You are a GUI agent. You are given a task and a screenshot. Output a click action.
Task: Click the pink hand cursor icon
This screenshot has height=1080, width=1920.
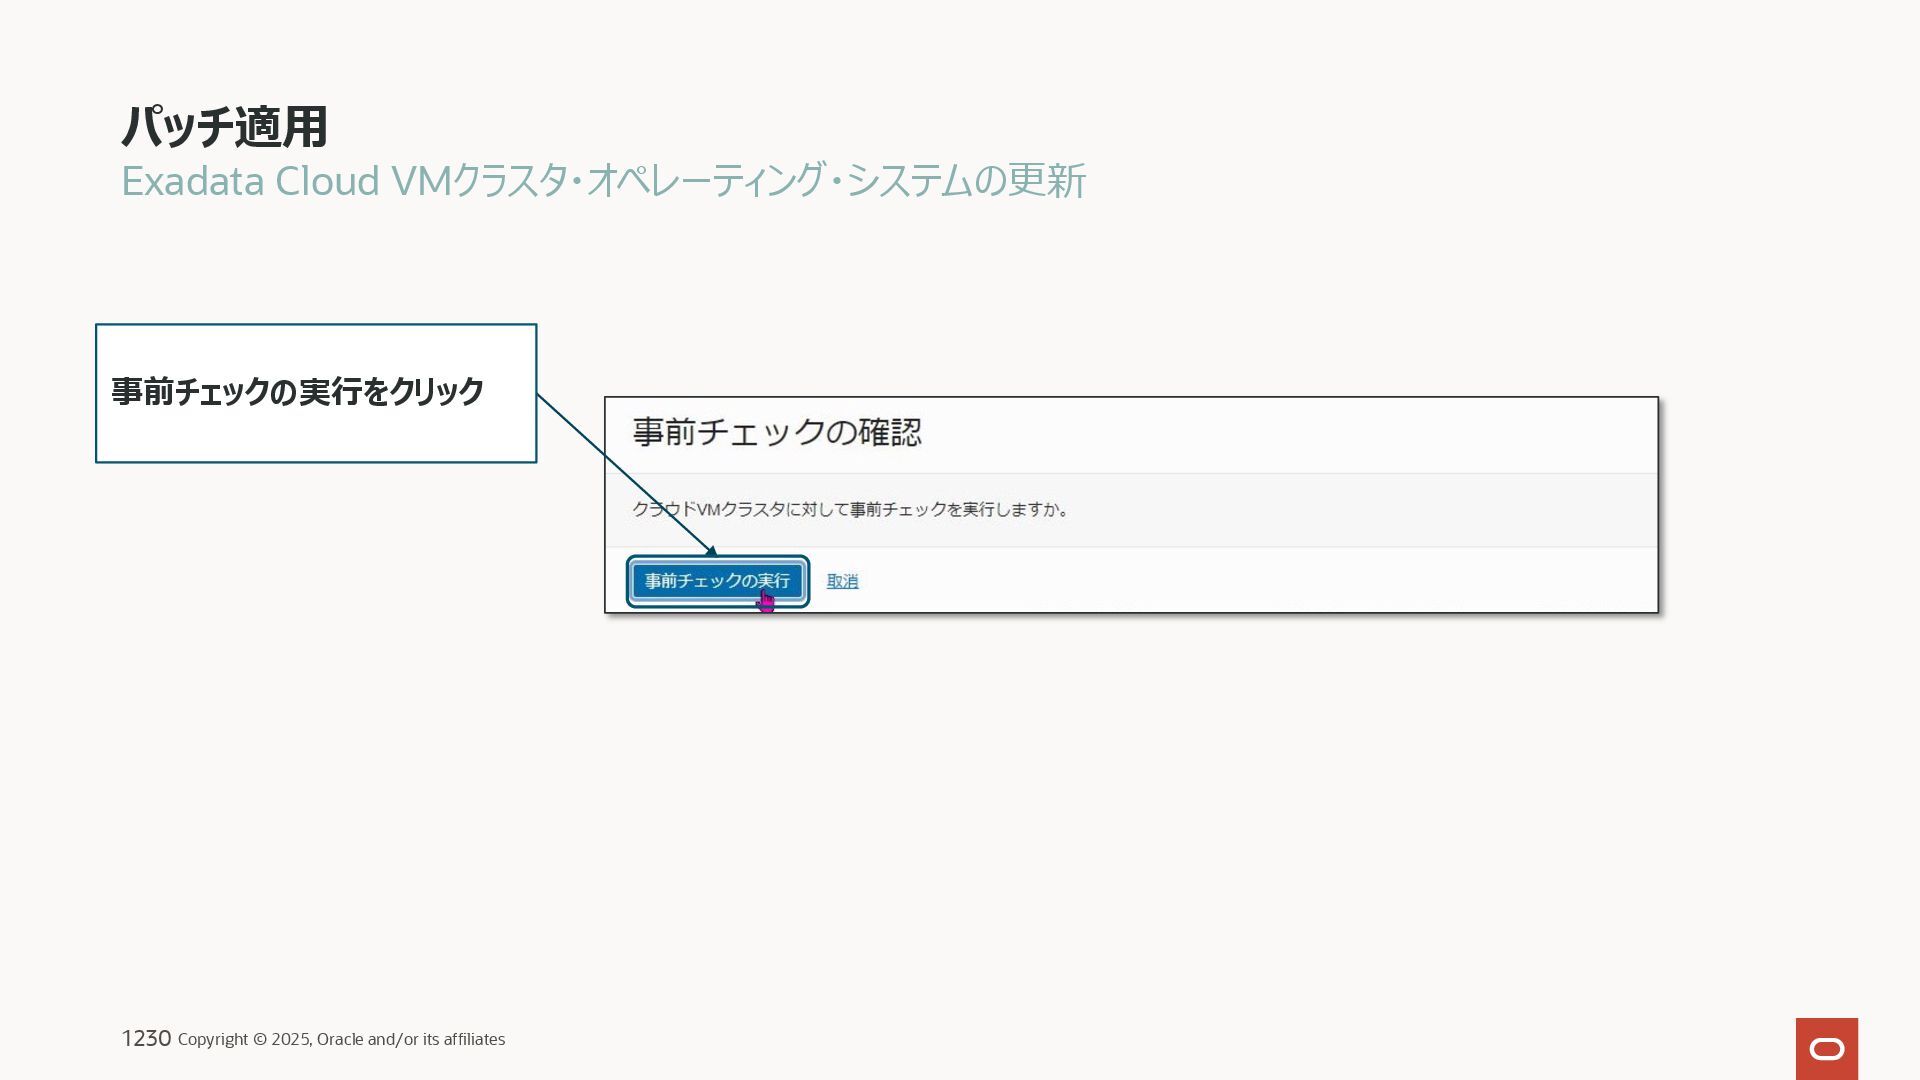point(766,601)
